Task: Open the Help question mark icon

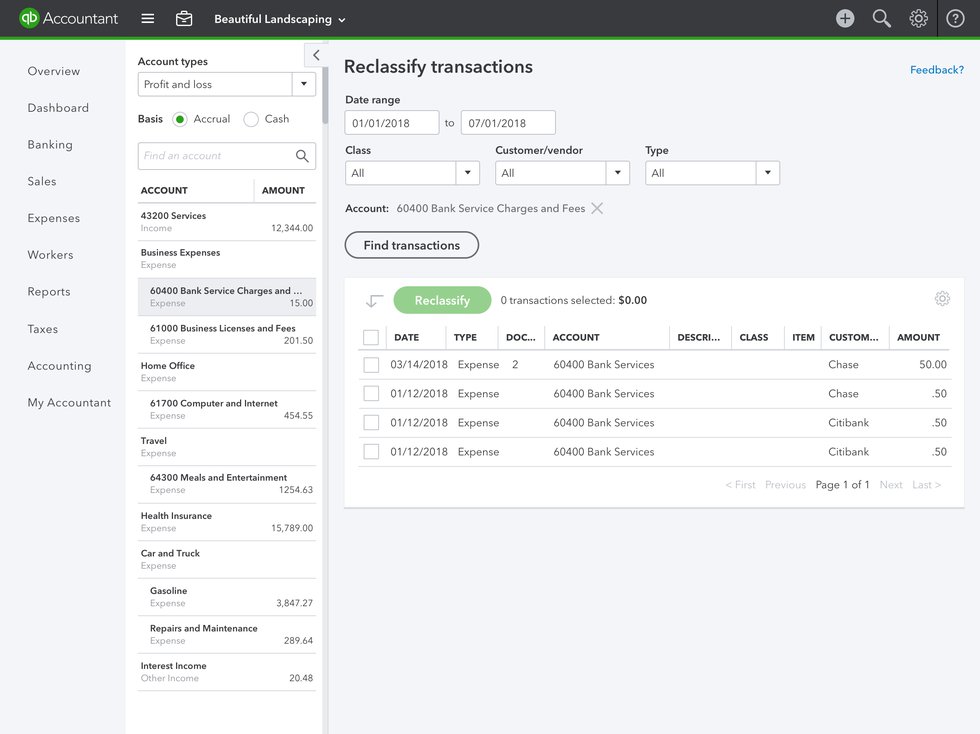Action: (955, 19)
